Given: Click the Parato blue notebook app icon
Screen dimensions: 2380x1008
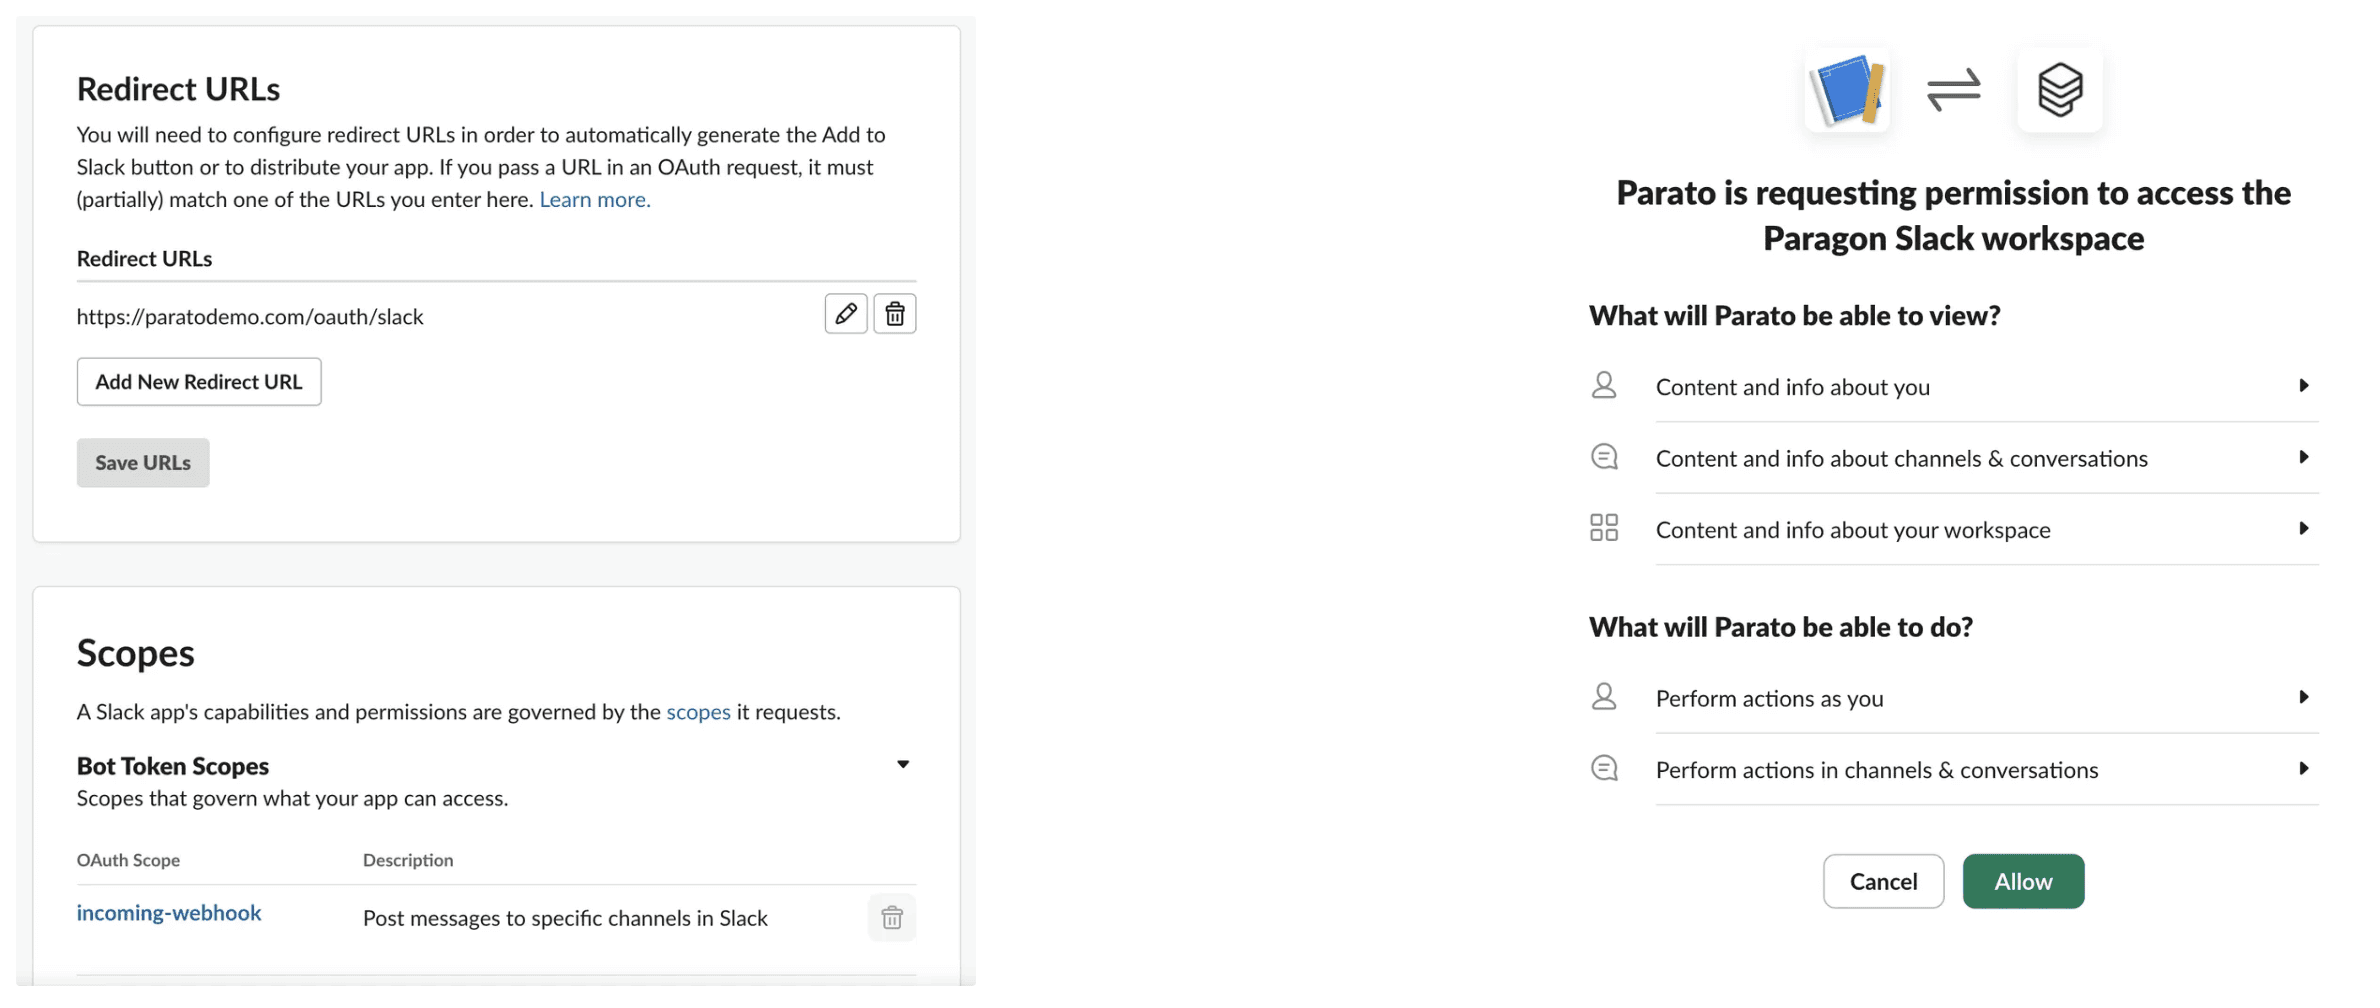Looking at the screenshot, I should pos(1847,90).
